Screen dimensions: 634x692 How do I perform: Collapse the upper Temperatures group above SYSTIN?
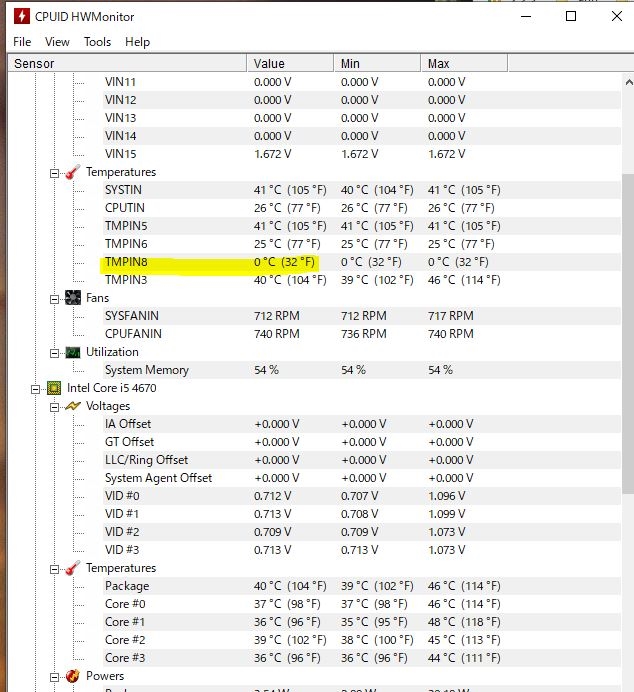click(54, 173)
